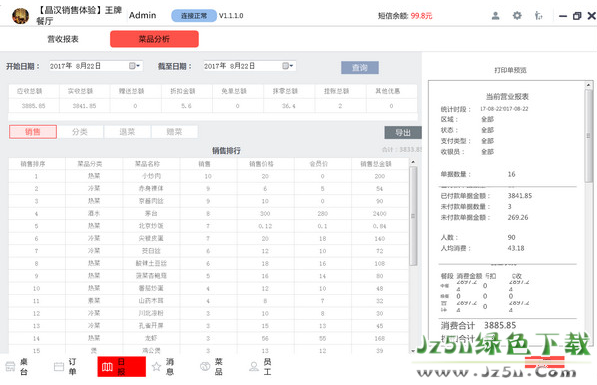The height and width of the screenshot is (385, 597).
Task: Click the 人均消费 43.18 line
Action: click(482, 248)
